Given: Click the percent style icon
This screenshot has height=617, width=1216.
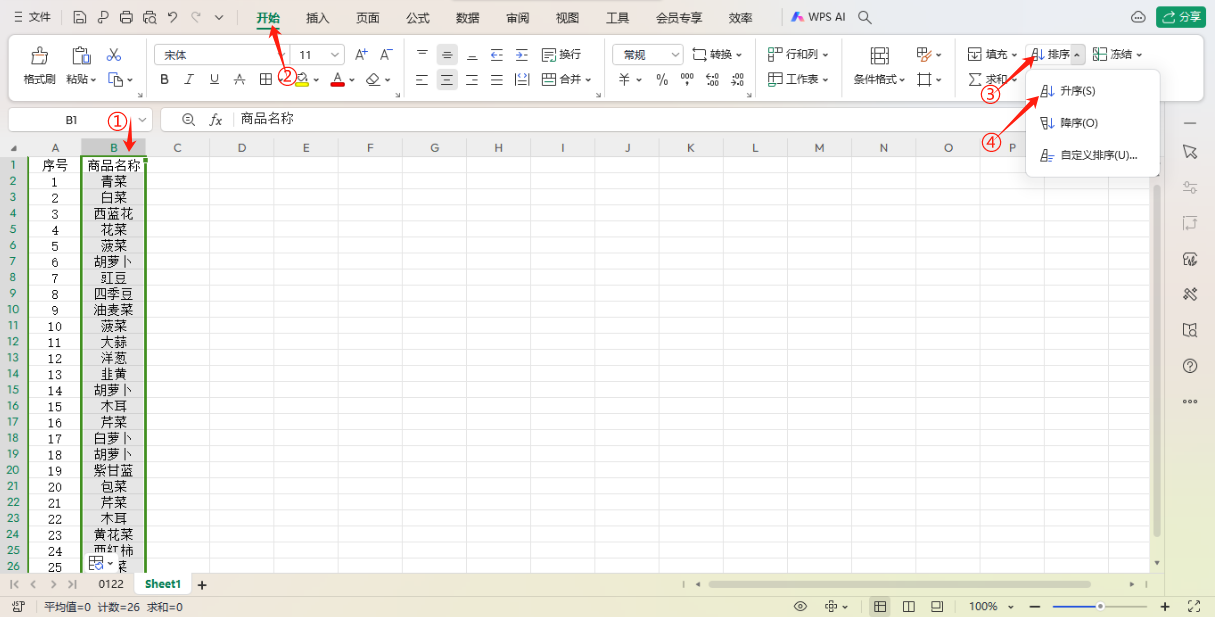Looking at the screenshot, I should (x=662, y=79).
